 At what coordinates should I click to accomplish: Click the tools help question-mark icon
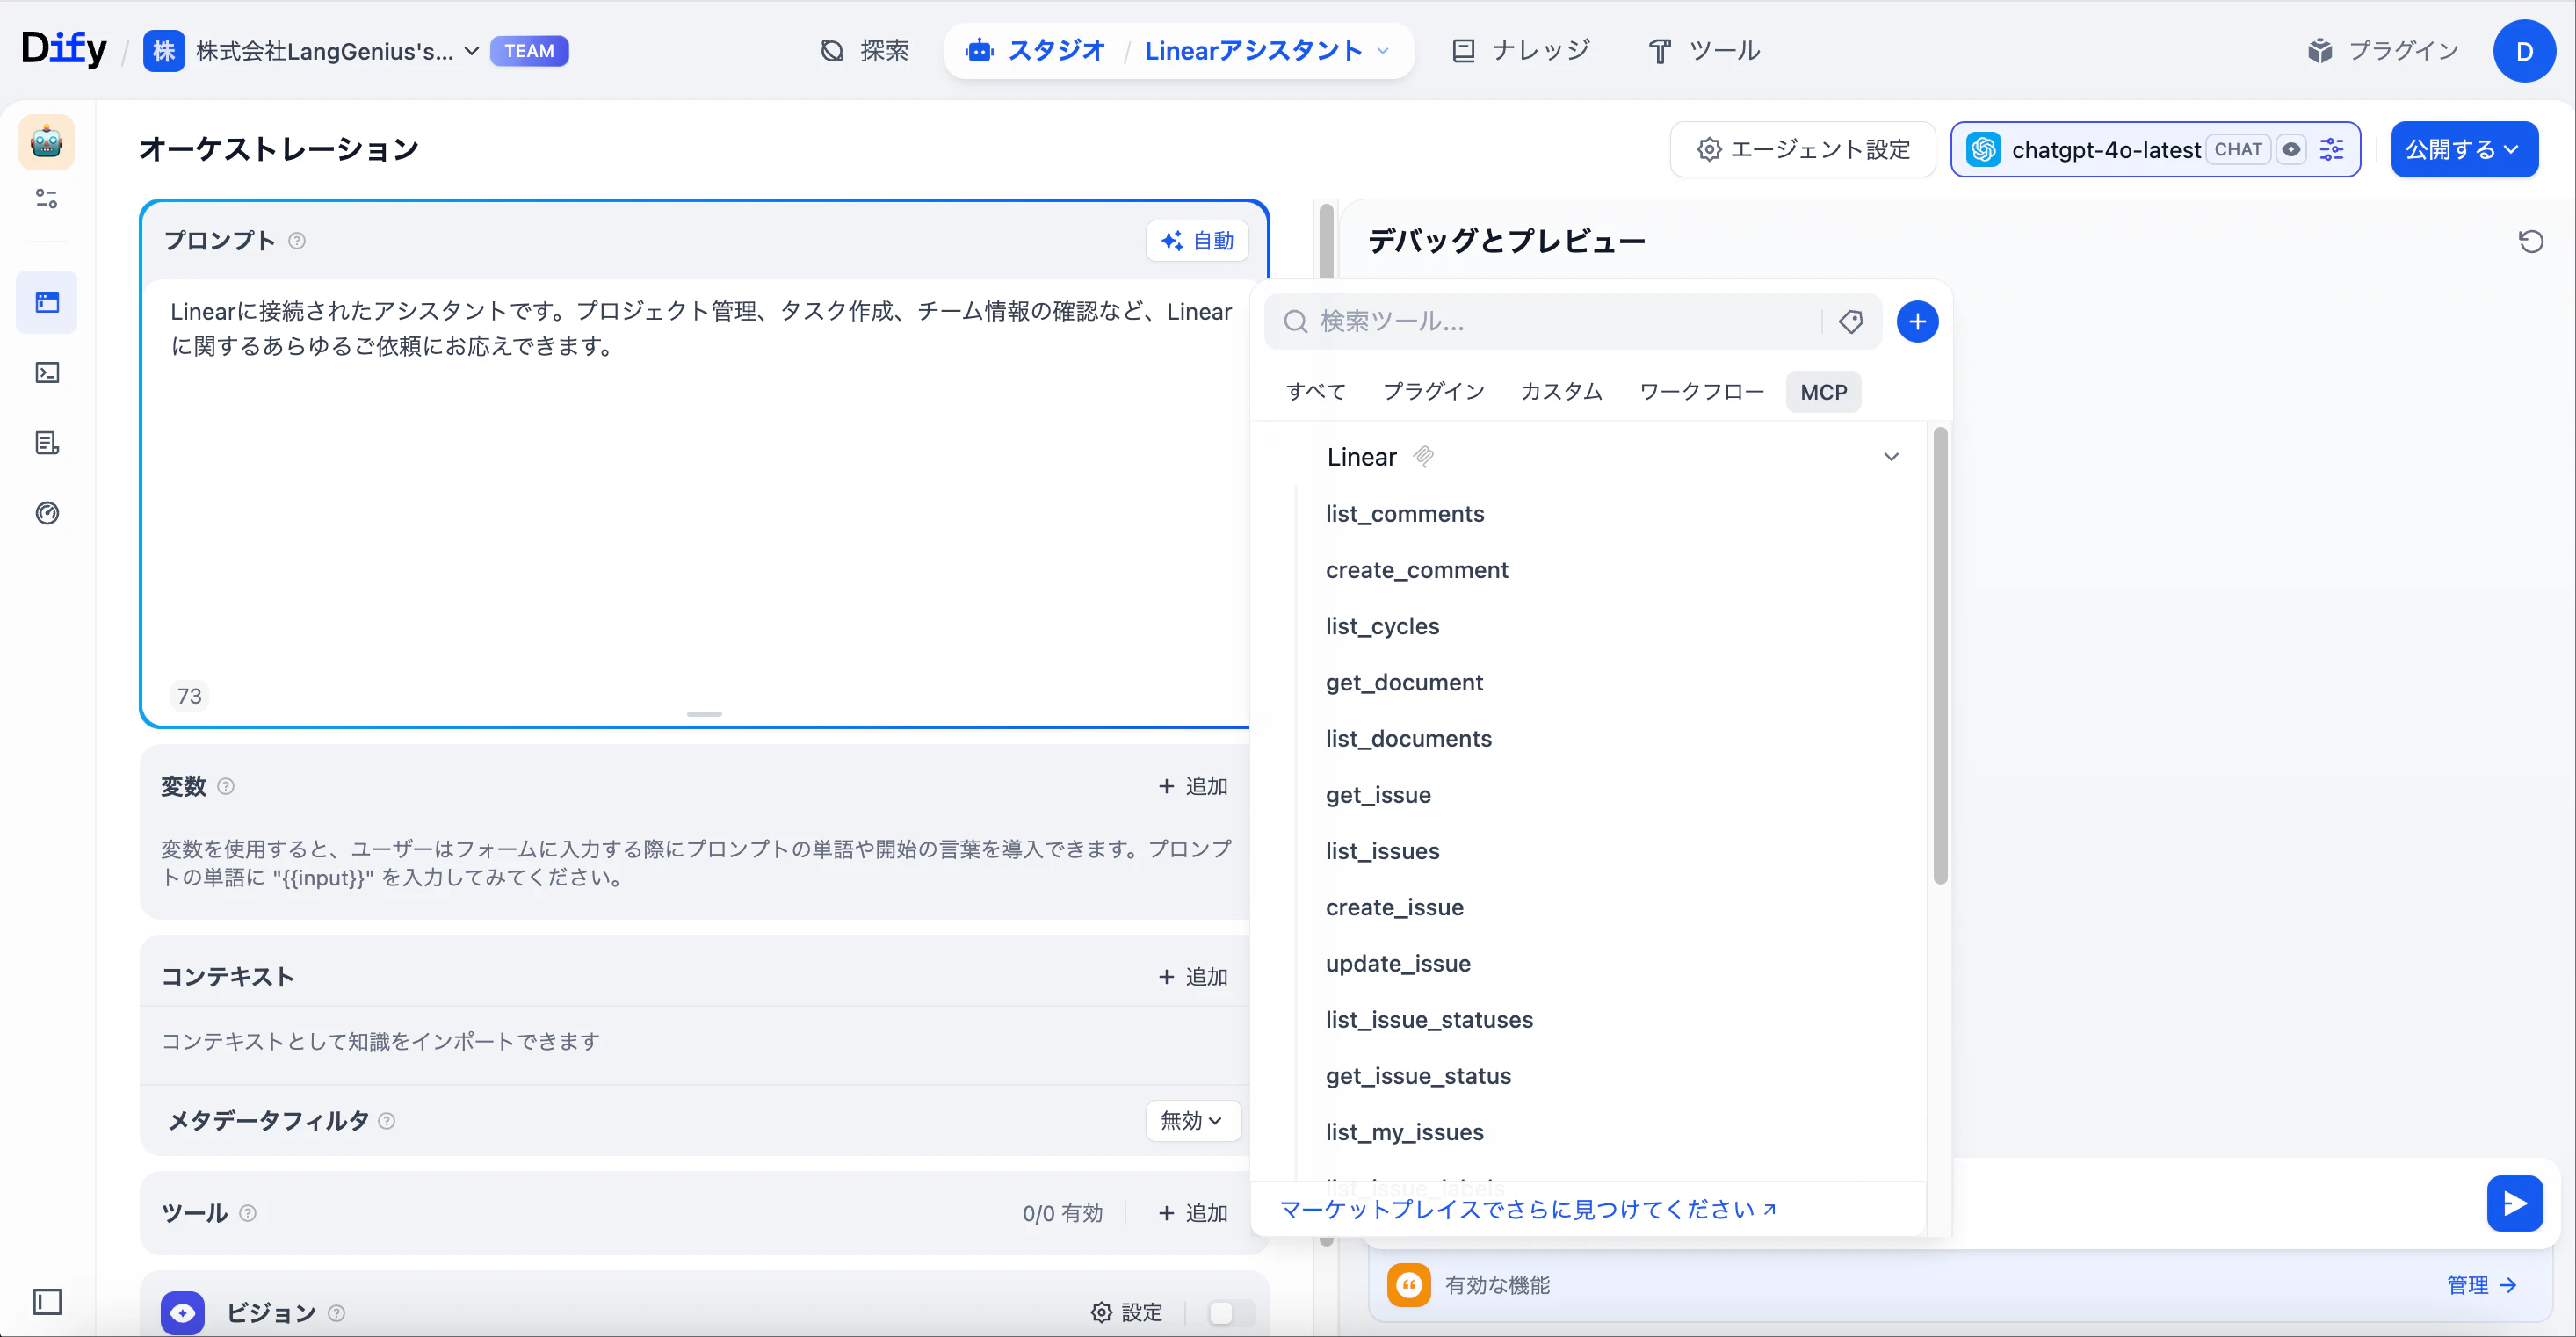[x=248, y=1213]
